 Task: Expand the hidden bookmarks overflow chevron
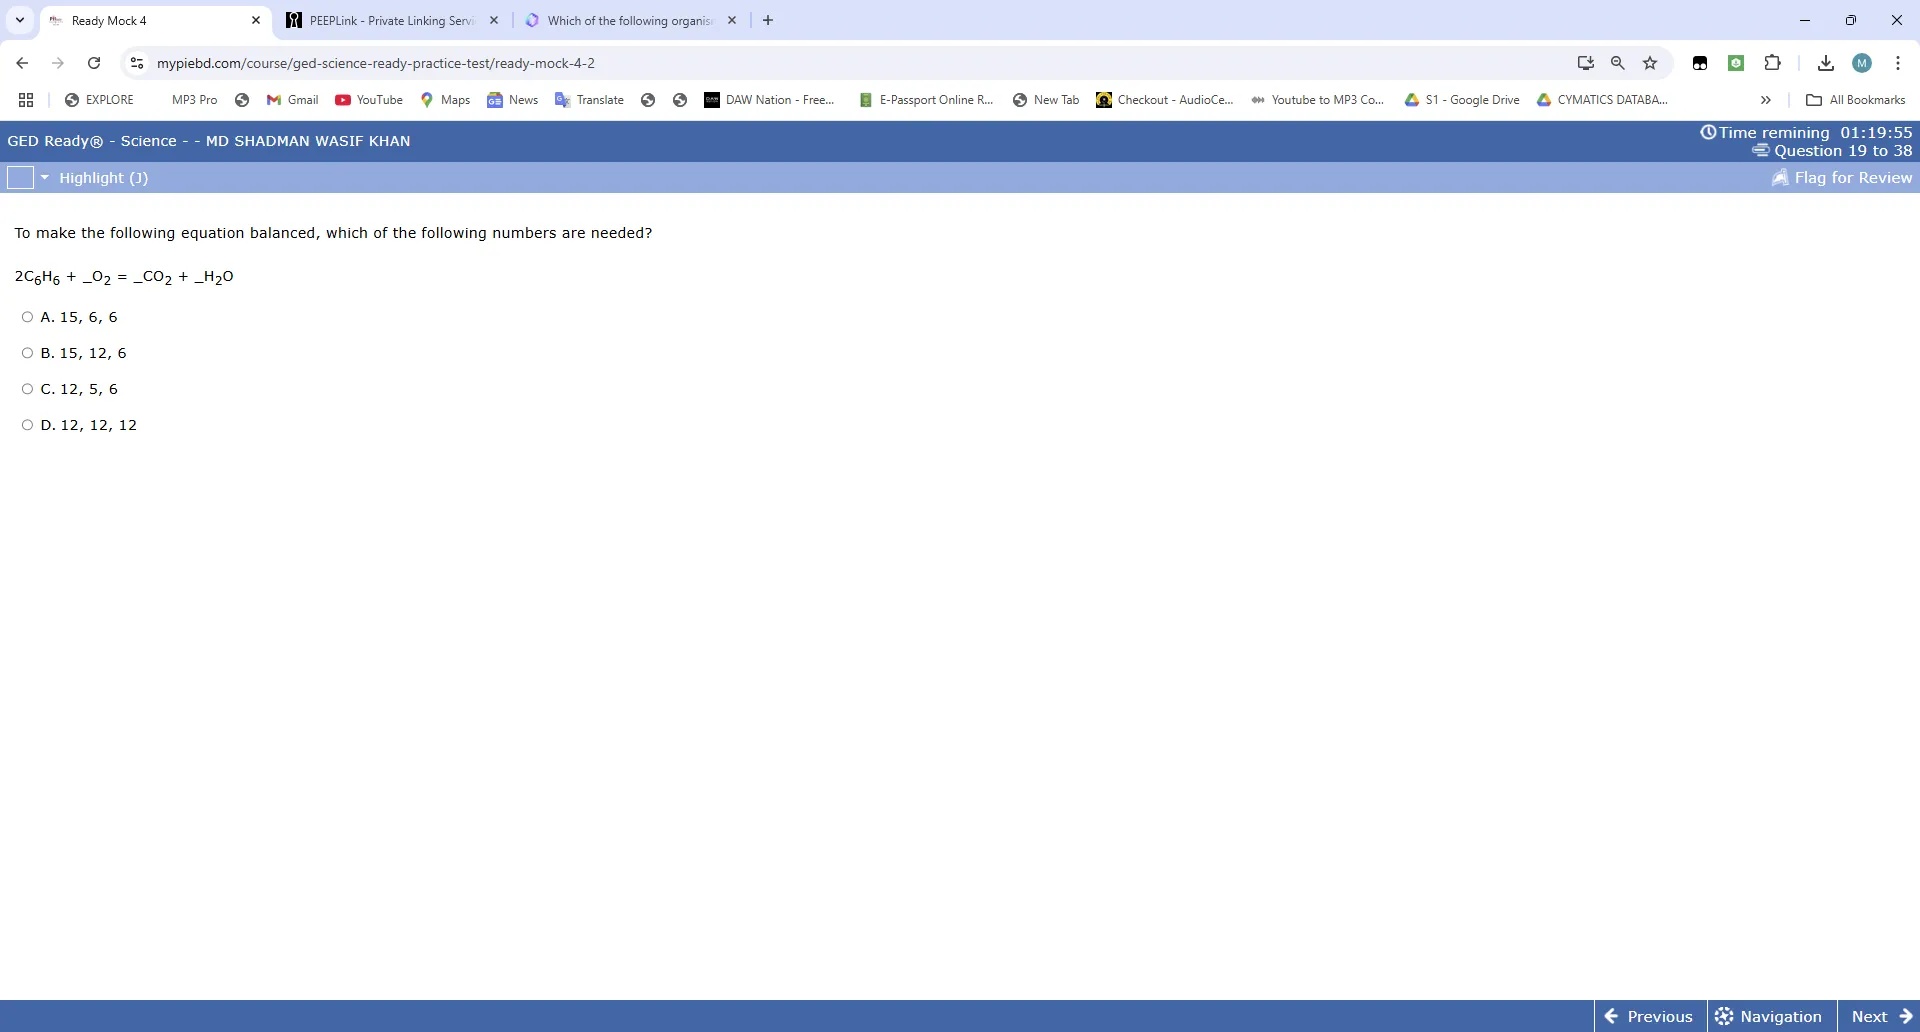[1765, 100]
